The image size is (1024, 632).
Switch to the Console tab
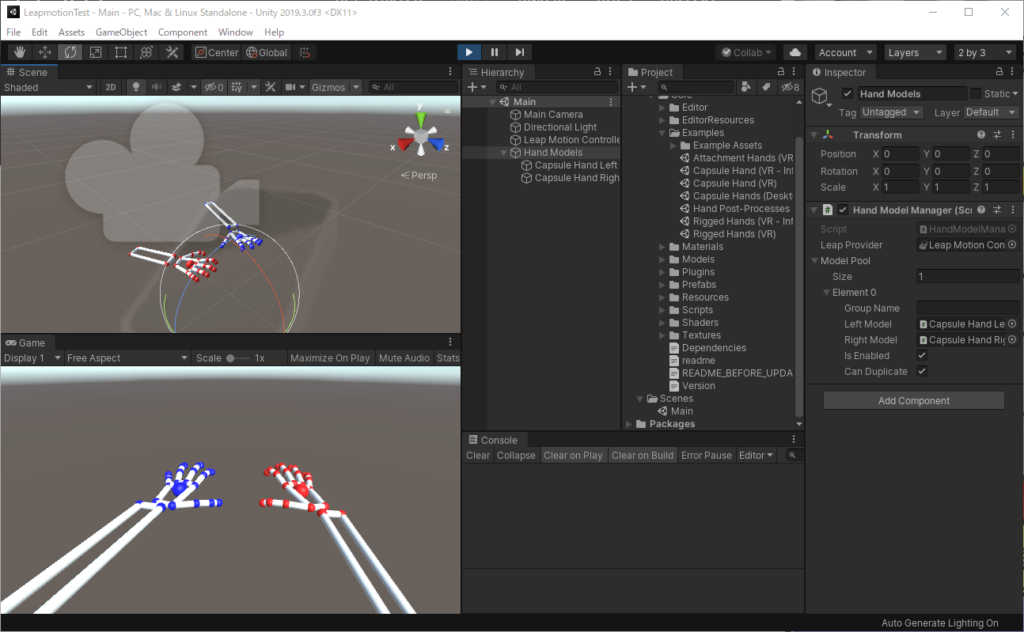tap(493, 440)
